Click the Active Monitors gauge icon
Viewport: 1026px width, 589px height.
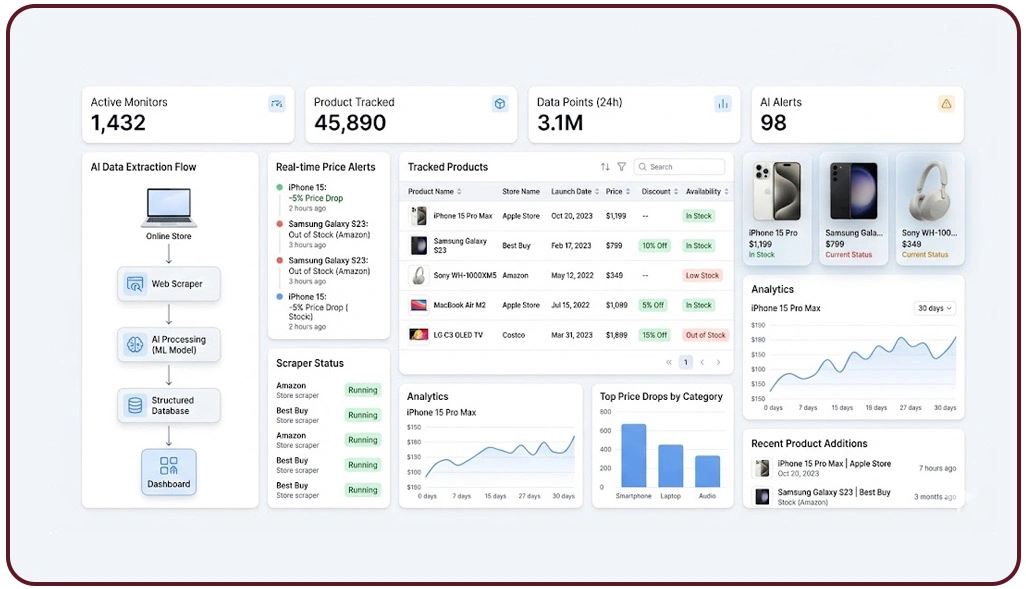pos(277,103)
